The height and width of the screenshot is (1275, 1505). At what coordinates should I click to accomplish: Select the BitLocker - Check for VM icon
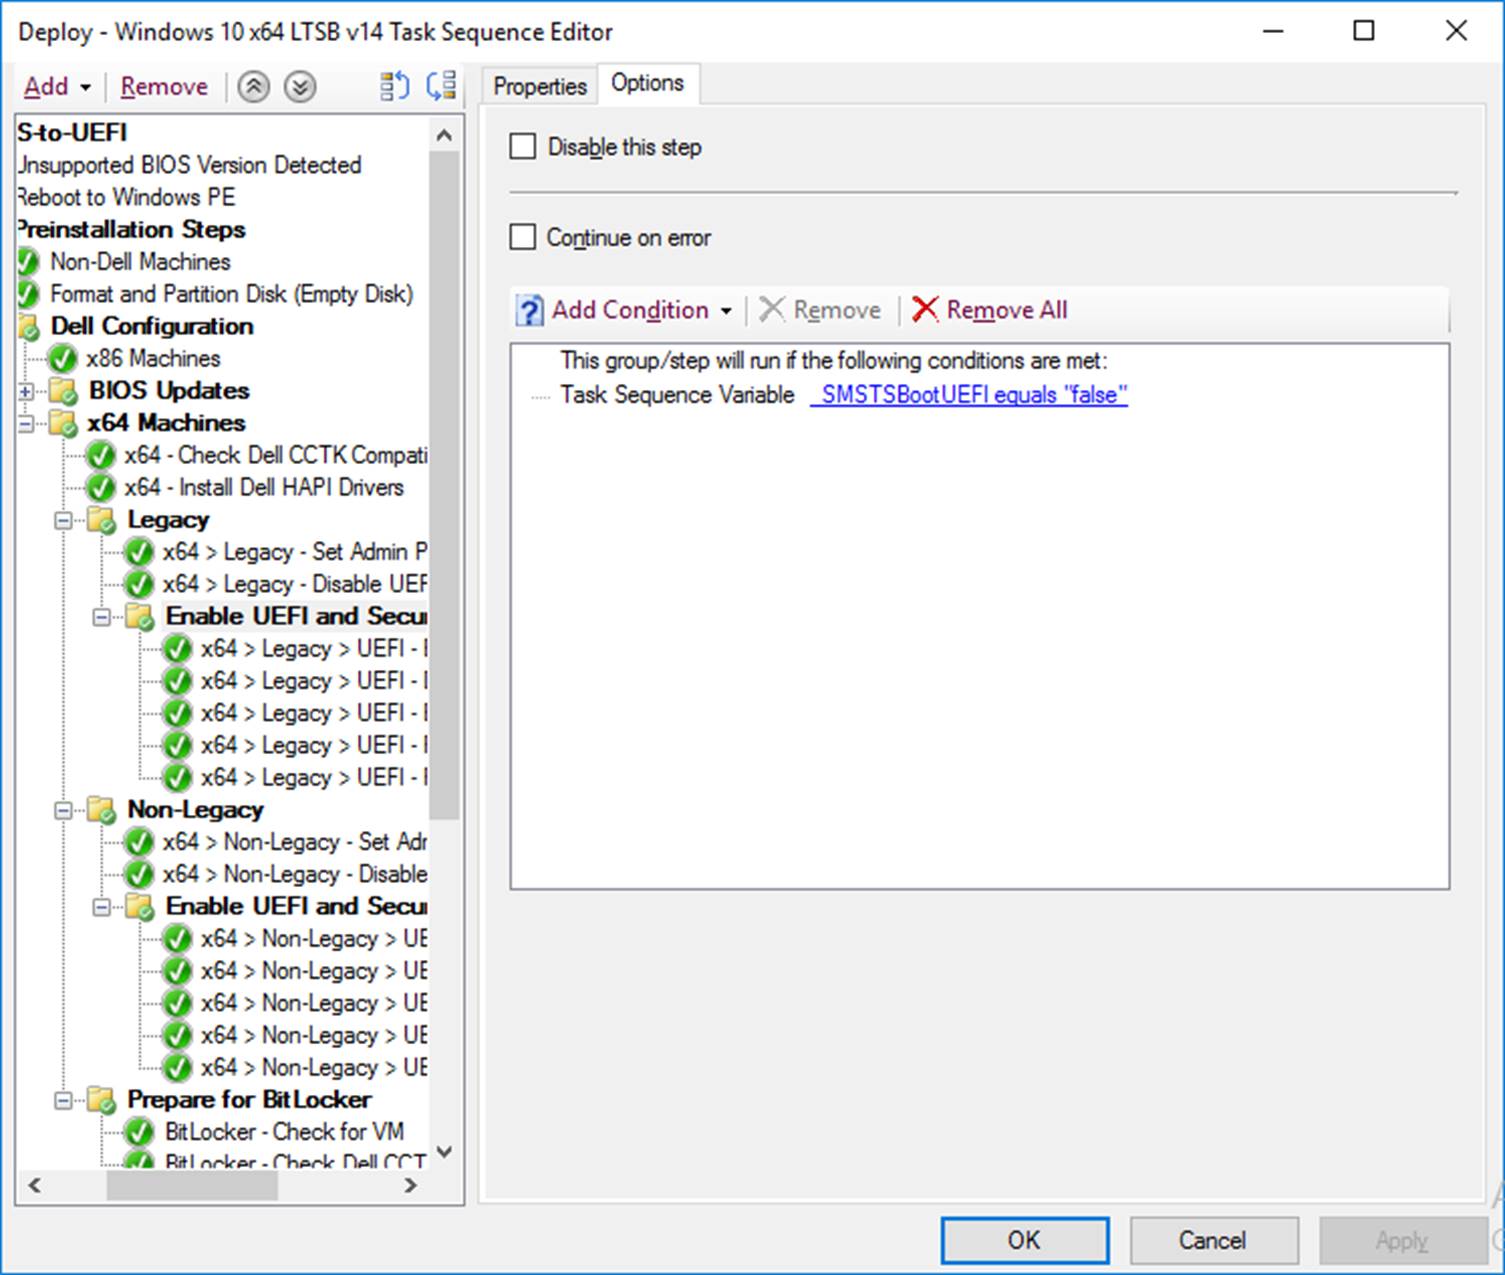139,1133
